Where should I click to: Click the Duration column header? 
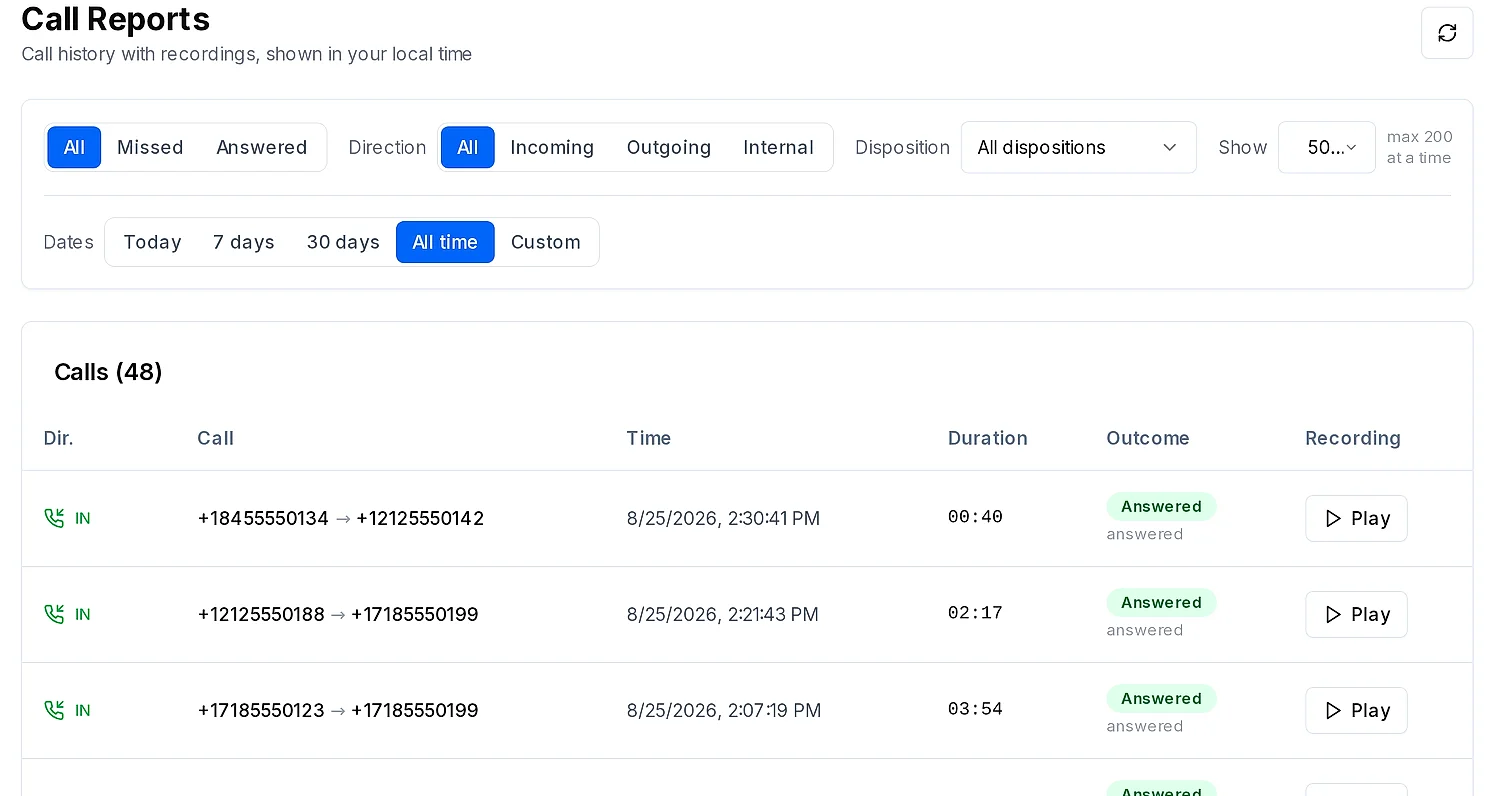tap(987, 438)
